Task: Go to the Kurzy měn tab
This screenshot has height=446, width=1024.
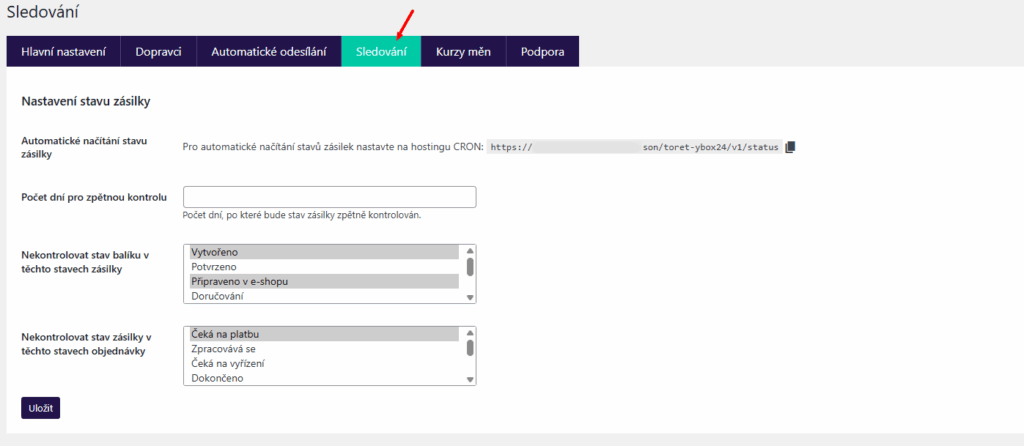Action: click(x=463, y=52)
